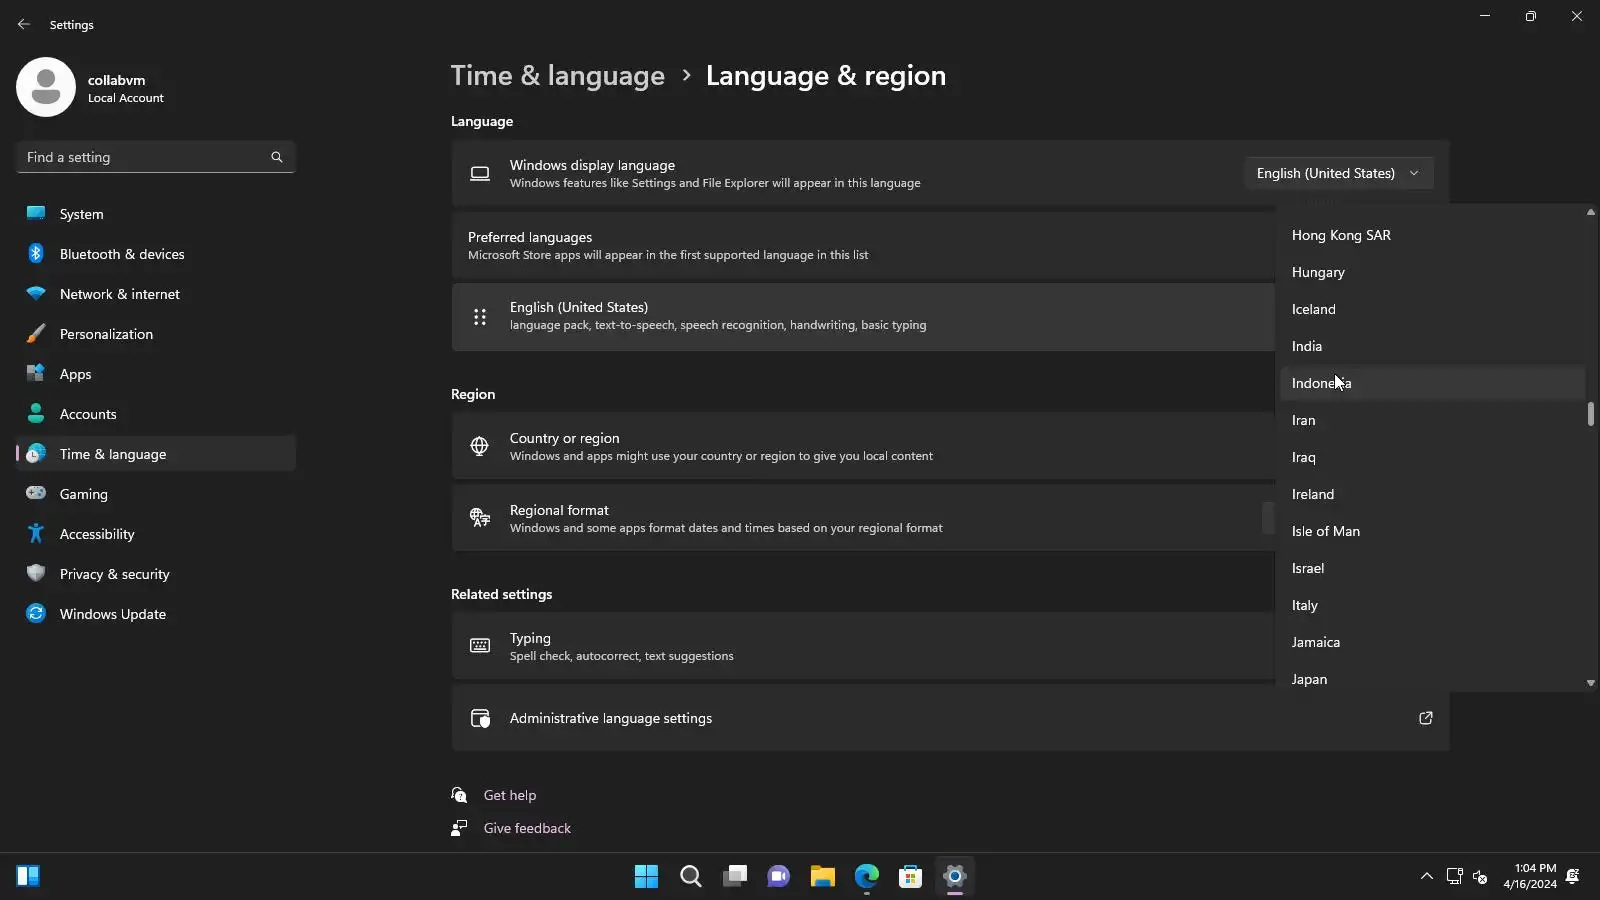This screenshot has height=900, width=1600.
Task: Select Hong Kong SAR from country list
Action: 1432,235
